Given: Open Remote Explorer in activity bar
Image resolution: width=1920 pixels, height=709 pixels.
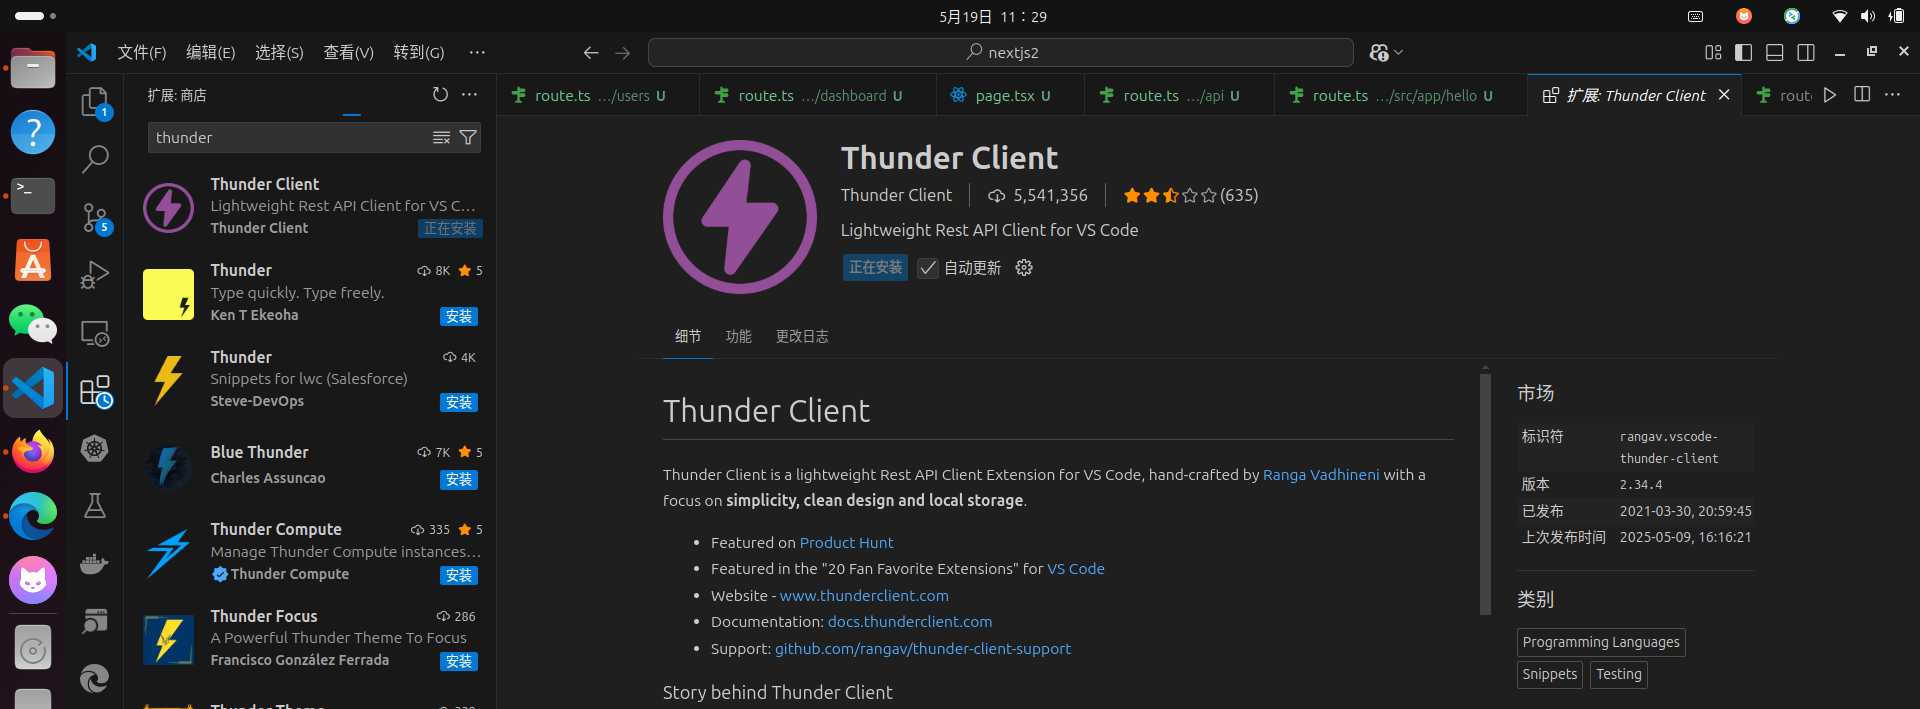Looking at the screenshot, I should (x=95, y=333).
